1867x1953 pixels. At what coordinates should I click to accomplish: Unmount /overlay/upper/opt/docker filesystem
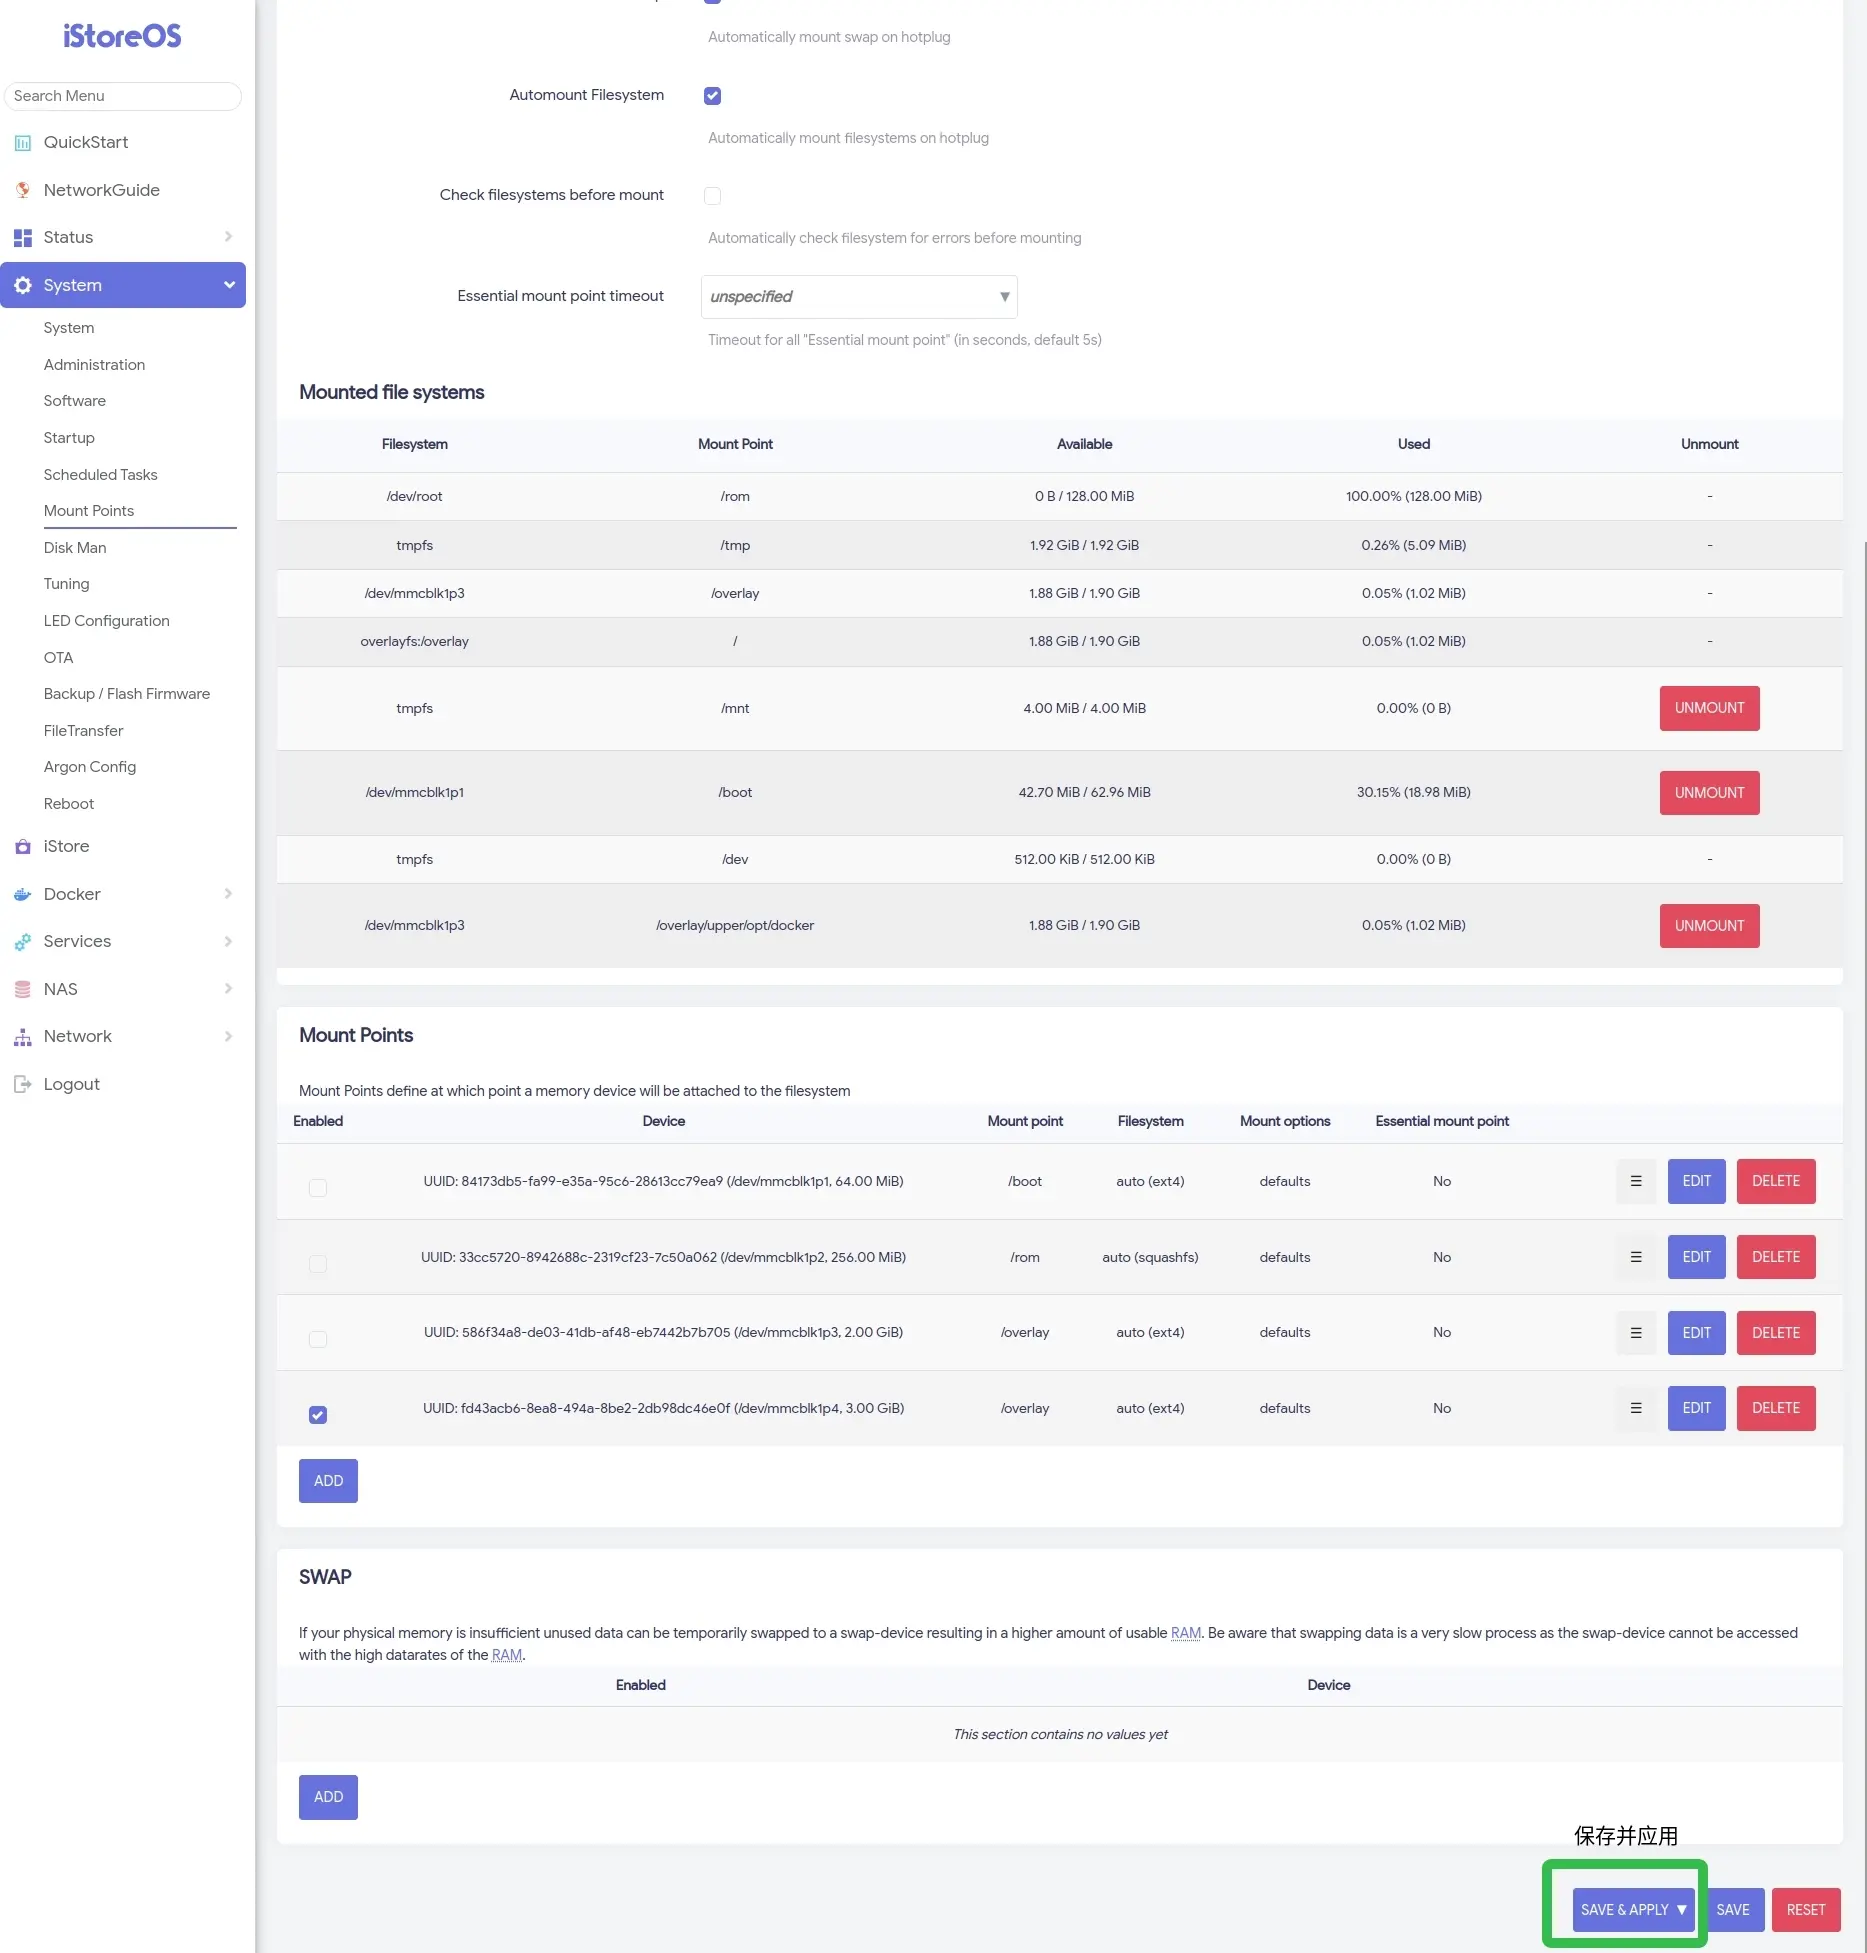pyautogui.click(x=1709, y=926)
